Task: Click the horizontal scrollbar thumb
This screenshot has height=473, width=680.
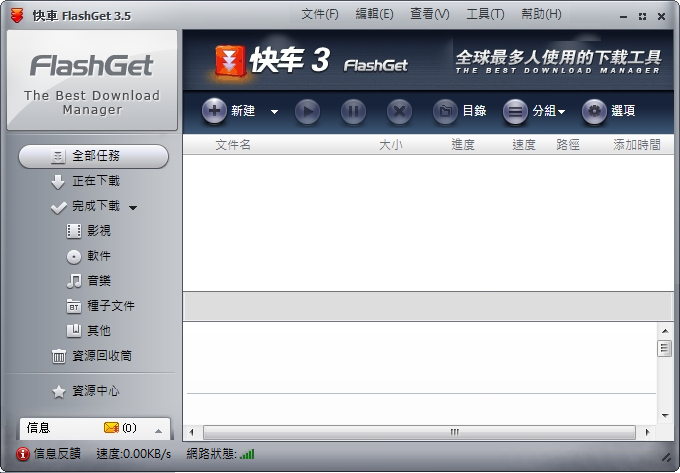Action: pyautogui.click(x=419, y=432)
